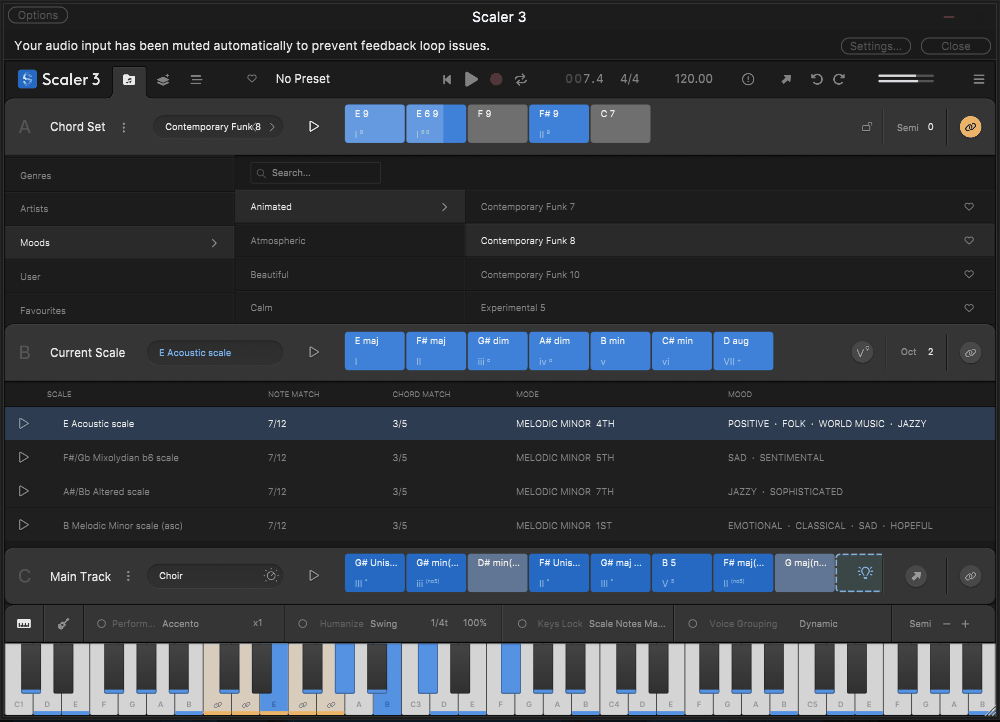Toggle the link icon in Current Scale

(x=970, y=352)
